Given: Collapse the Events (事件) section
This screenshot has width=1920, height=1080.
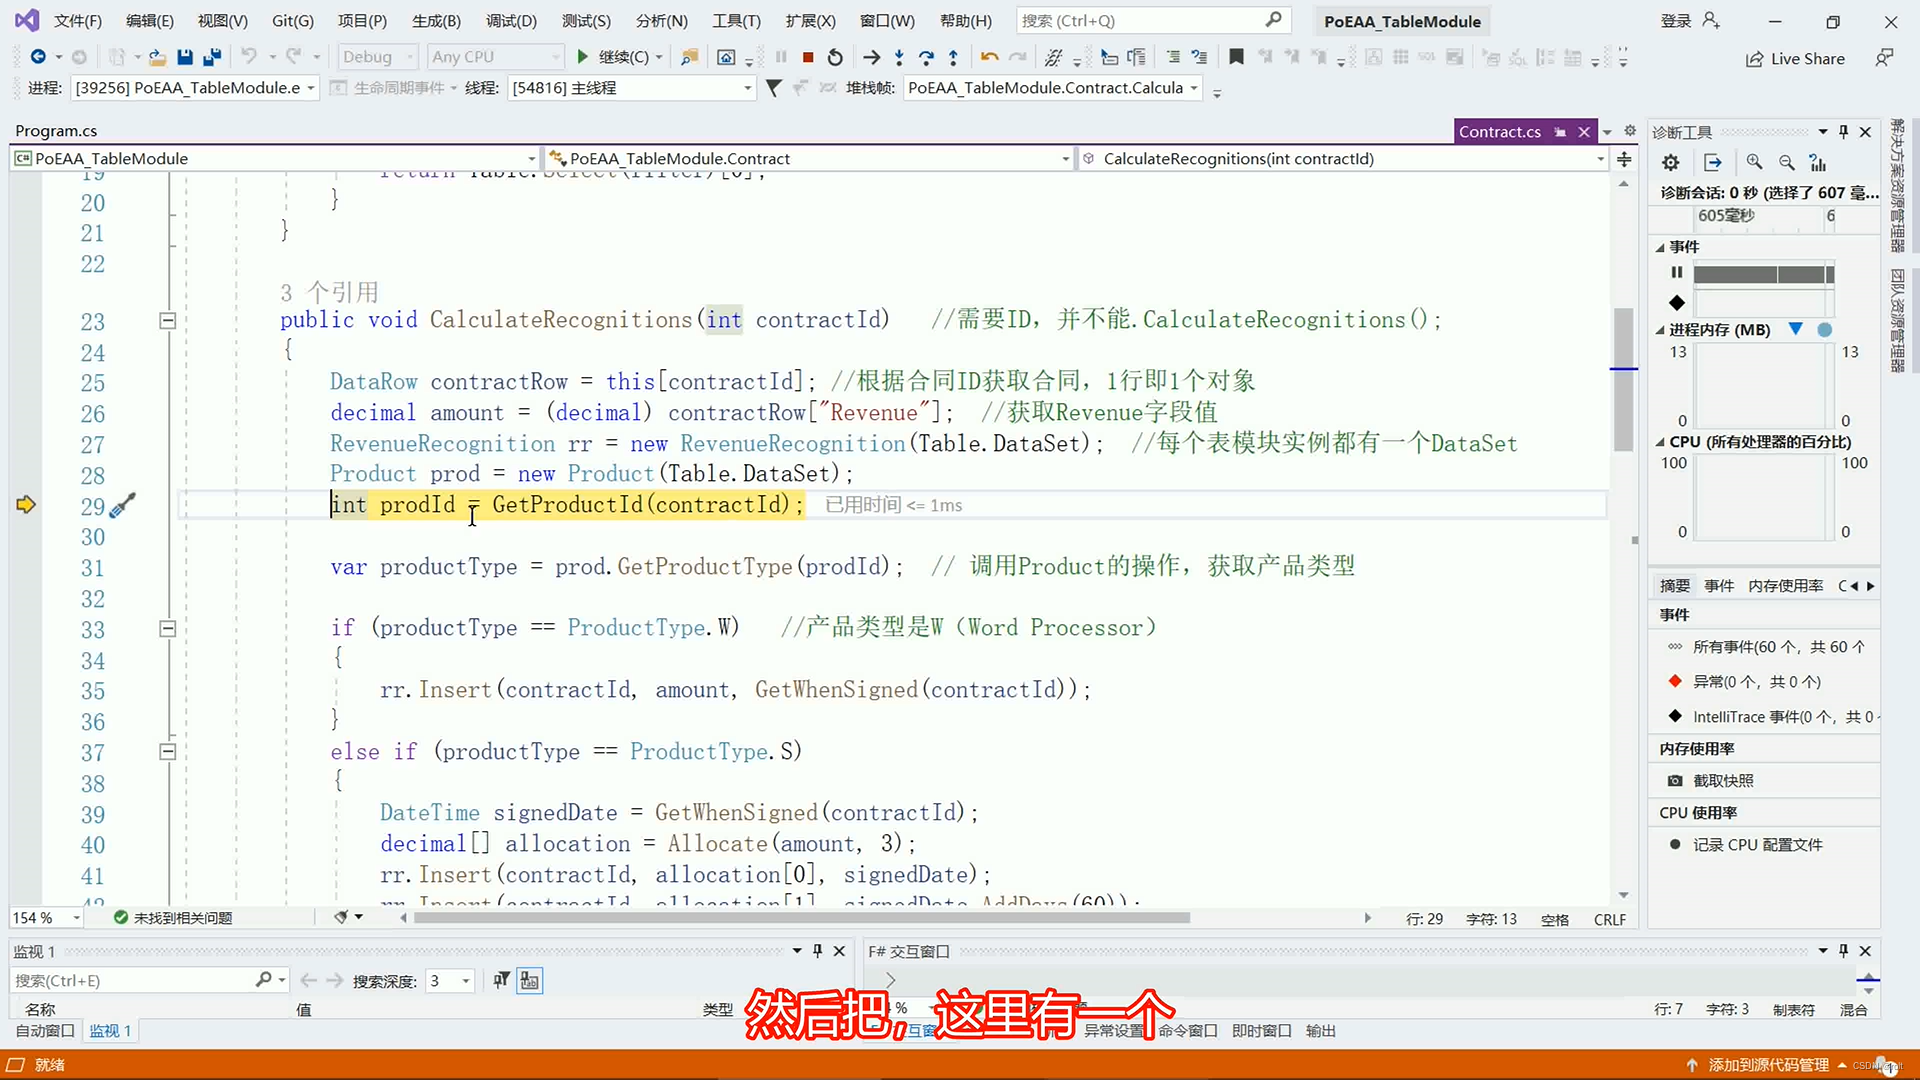Looking at the screenshot, I should 1660,247.
